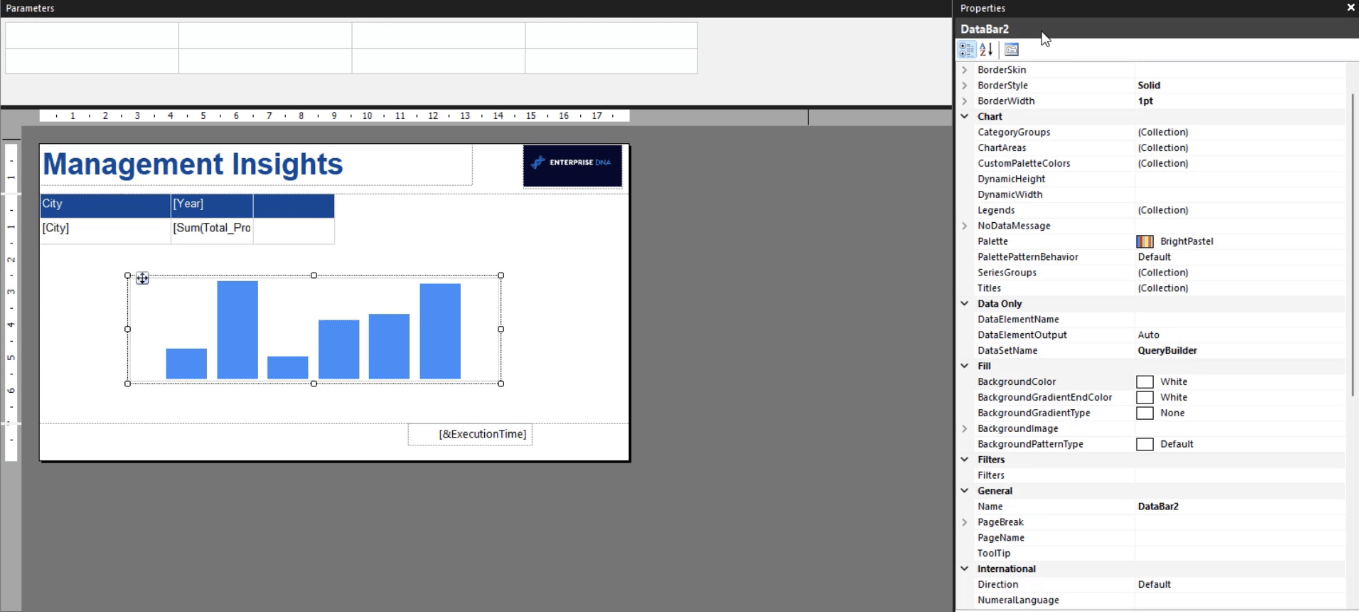Expand the BorderStyle property
1359x612 pixels.
point(965,86)
